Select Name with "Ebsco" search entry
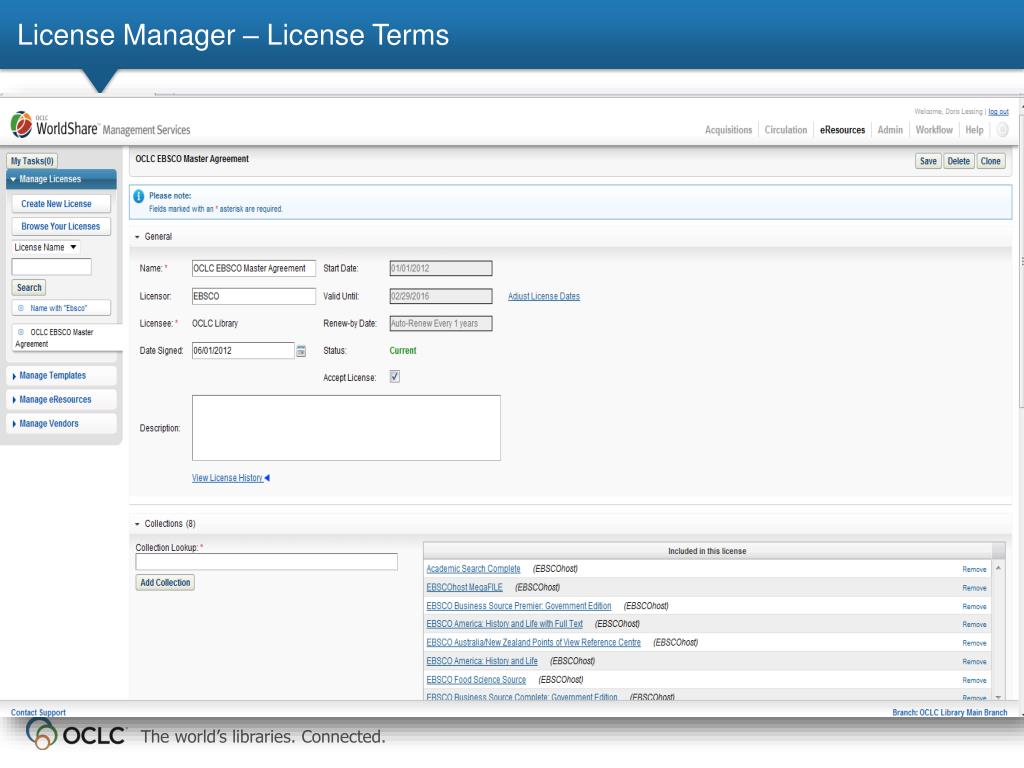Image resolution: width=1024 pixels, height=768 pixels. coord(61,308)
